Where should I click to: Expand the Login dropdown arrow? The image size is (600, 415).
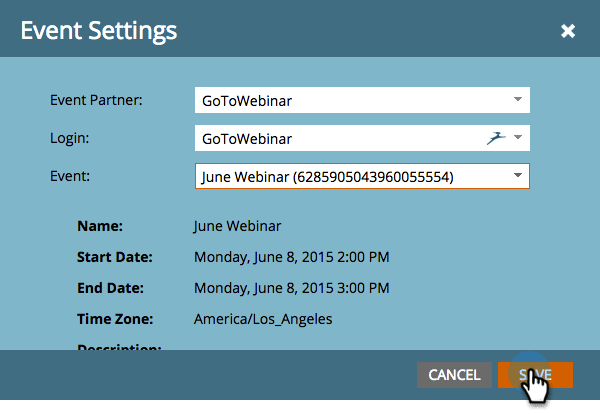click(x=518, y=137)
